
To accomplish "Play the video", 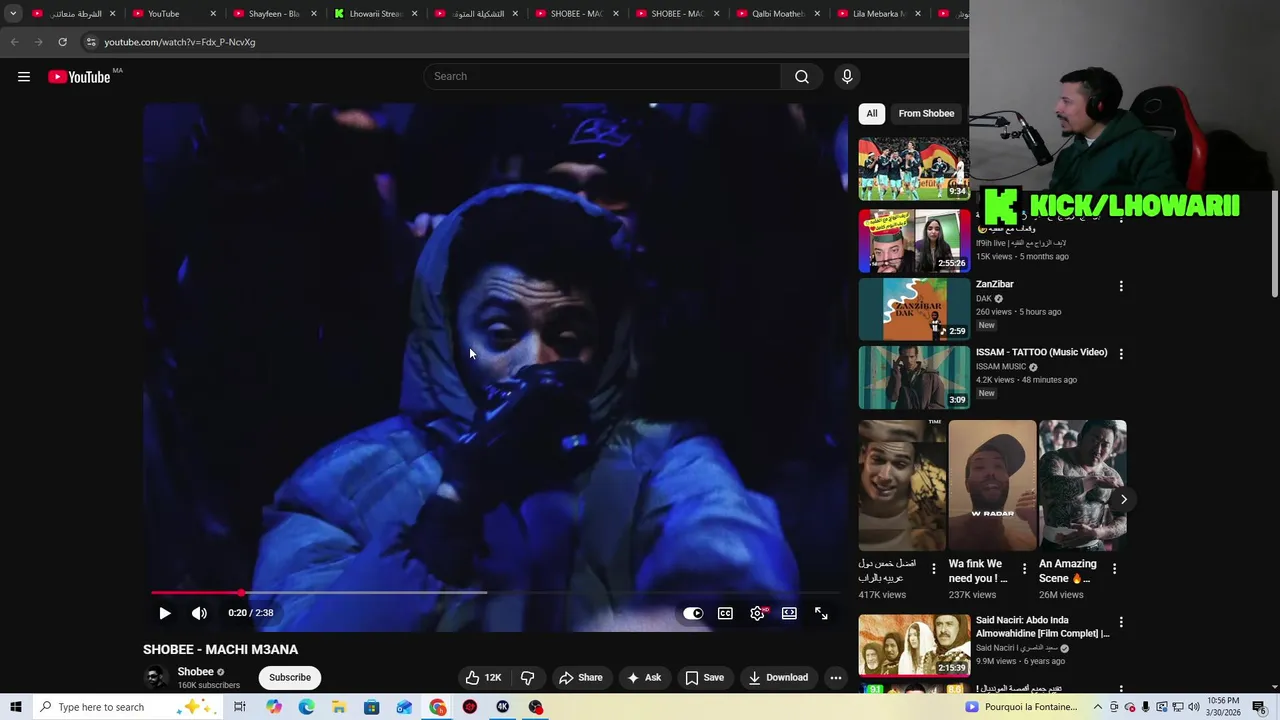I will pyautogui.click(x=165, y=613).
